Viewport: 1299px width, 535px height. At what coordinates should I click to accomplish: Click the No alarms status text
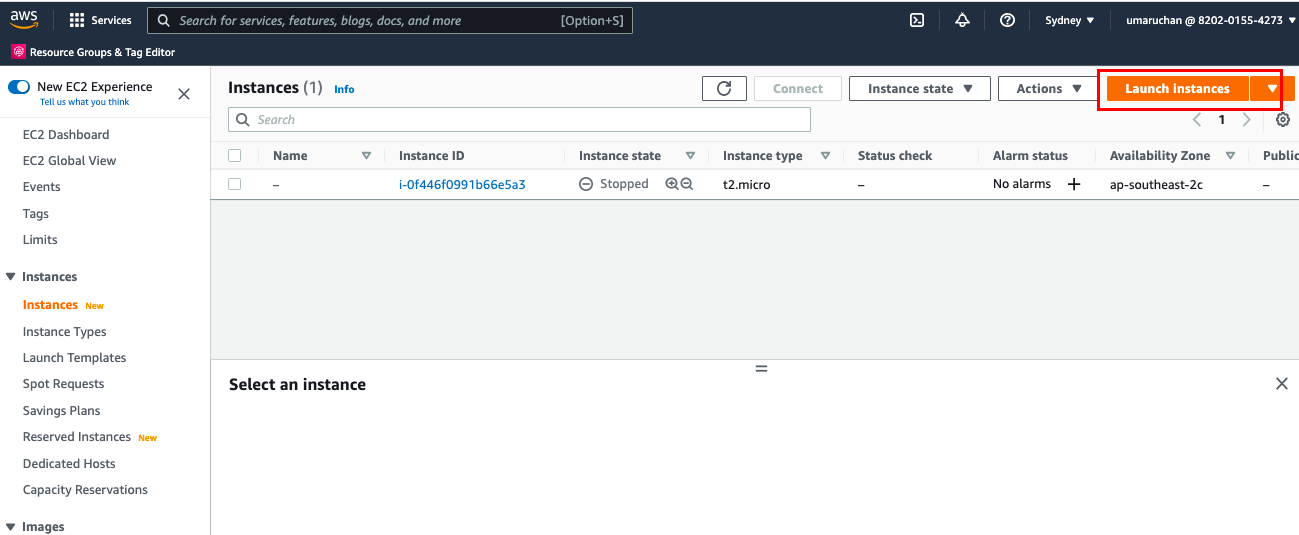tap(1022, 184)
